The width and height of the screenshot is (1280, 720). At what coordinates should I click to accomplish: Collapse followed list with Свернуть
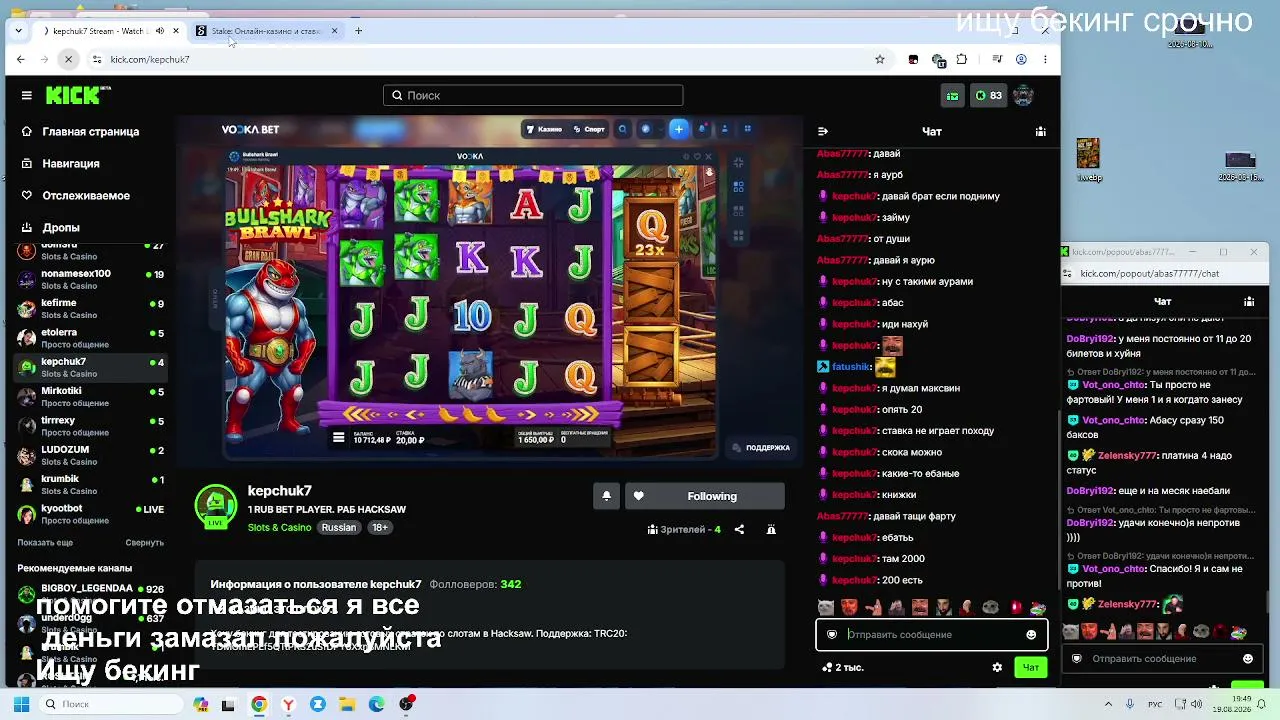(x=144, y=543)
